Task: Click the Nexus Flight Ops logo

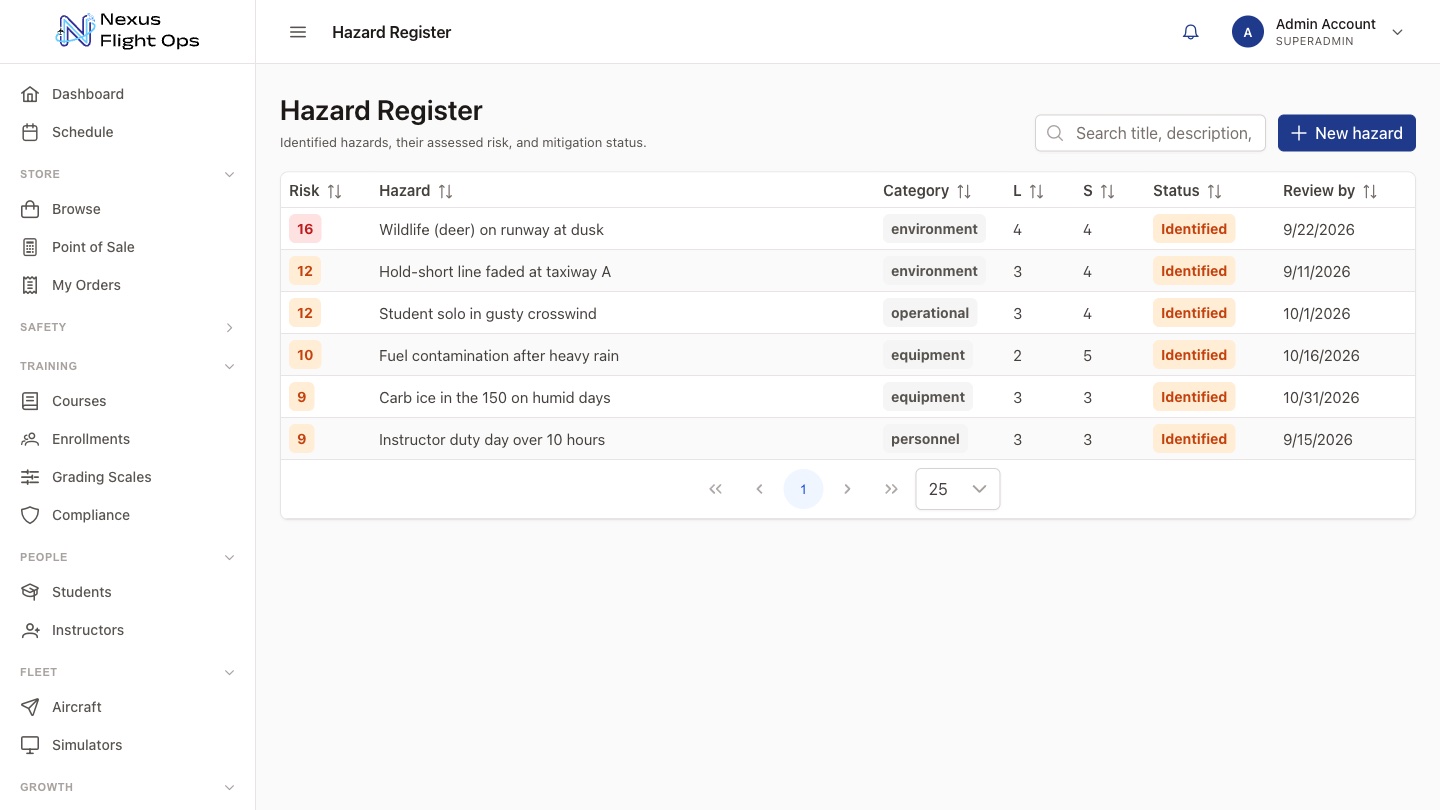Action: click(x=128, y=32)
